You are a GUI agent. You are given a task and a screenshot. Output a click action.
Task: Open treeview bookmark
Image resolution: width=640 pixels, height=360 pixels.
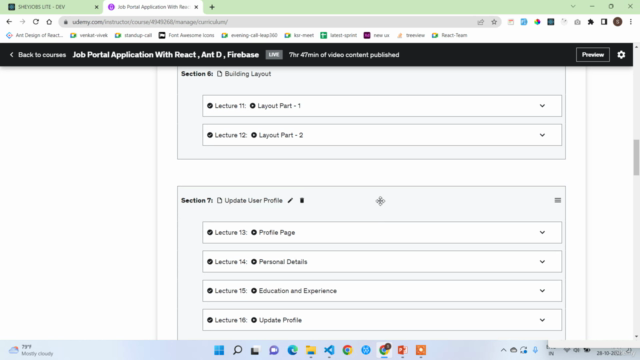[411, 35]
